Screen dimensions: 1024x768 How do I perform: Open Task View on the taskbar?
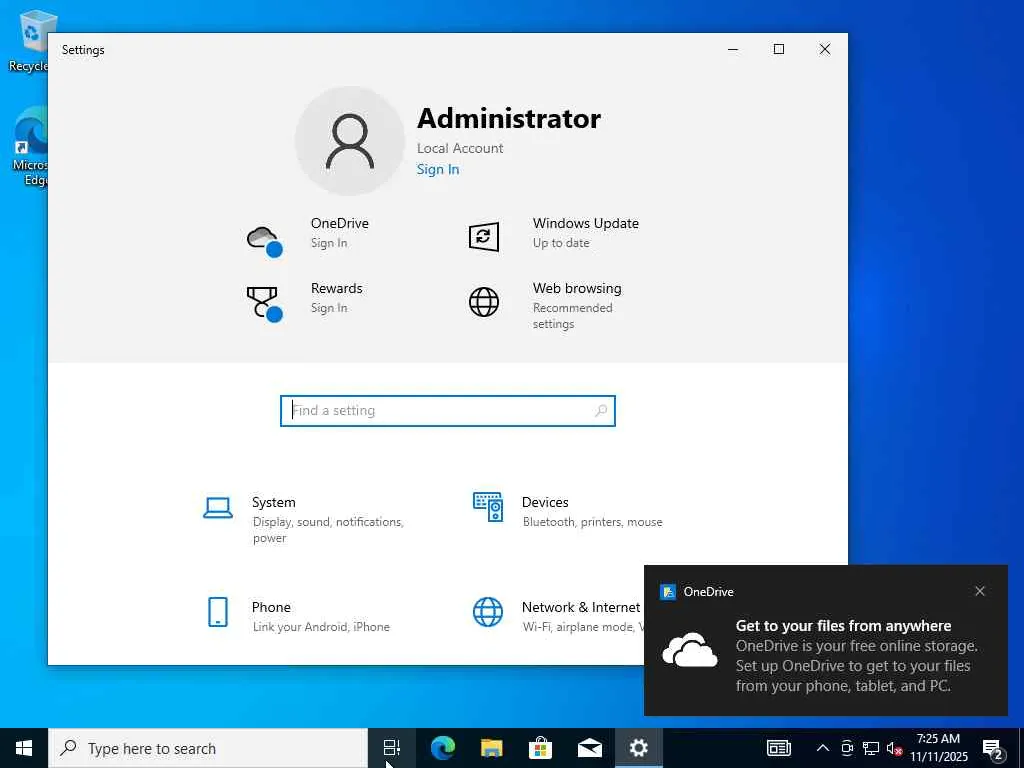click(392, 748)
